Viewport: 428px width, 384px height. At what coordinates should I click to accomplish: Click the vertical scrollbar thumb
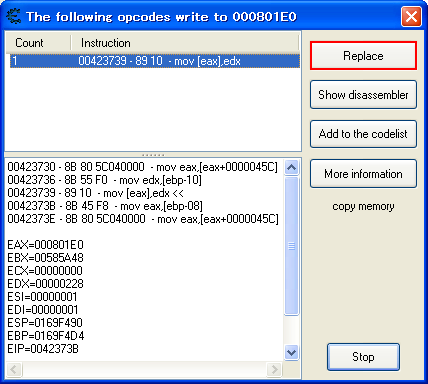click(x=292, y=246)
